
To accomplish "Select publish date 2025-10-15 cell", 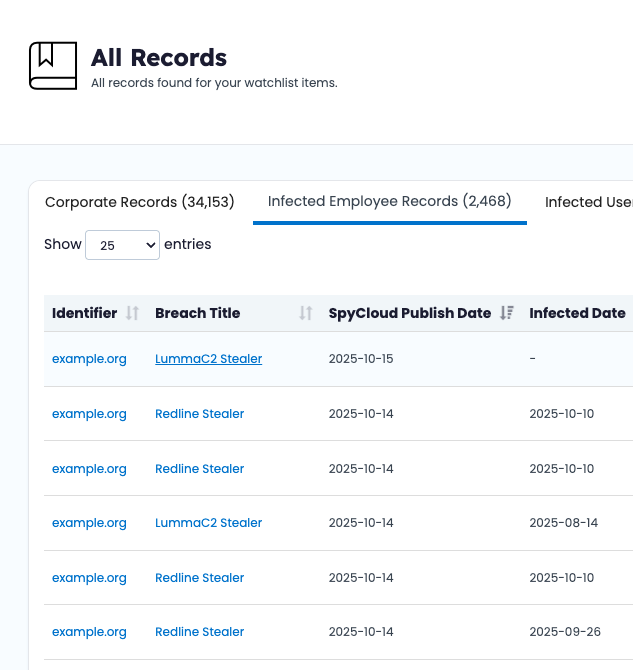I will point(361,359).
